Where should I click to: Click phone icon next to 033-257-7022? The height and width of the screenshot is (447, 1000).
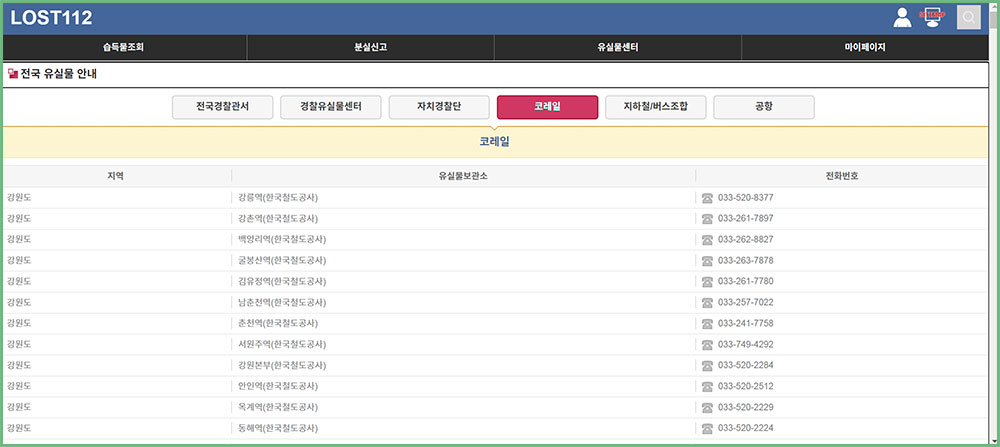pos(707,302)
